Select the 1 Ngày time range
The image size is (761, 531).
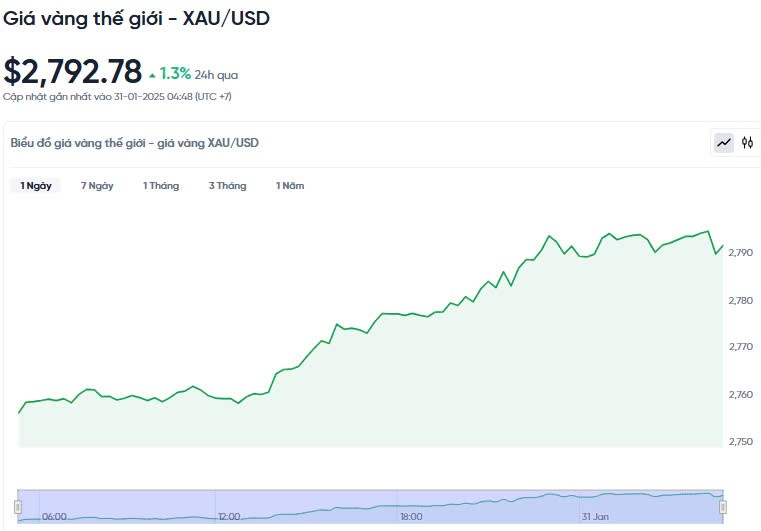pyautogui.click(x=36, y=186)
